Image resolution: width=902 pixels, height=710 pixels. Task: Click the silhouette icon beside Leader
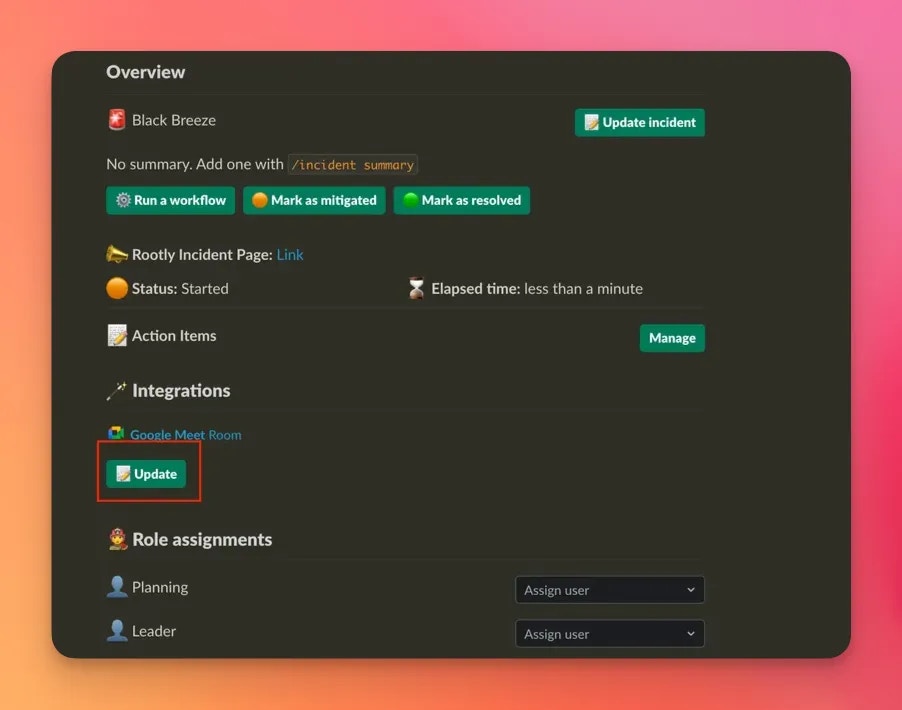(x=117, y=631)
